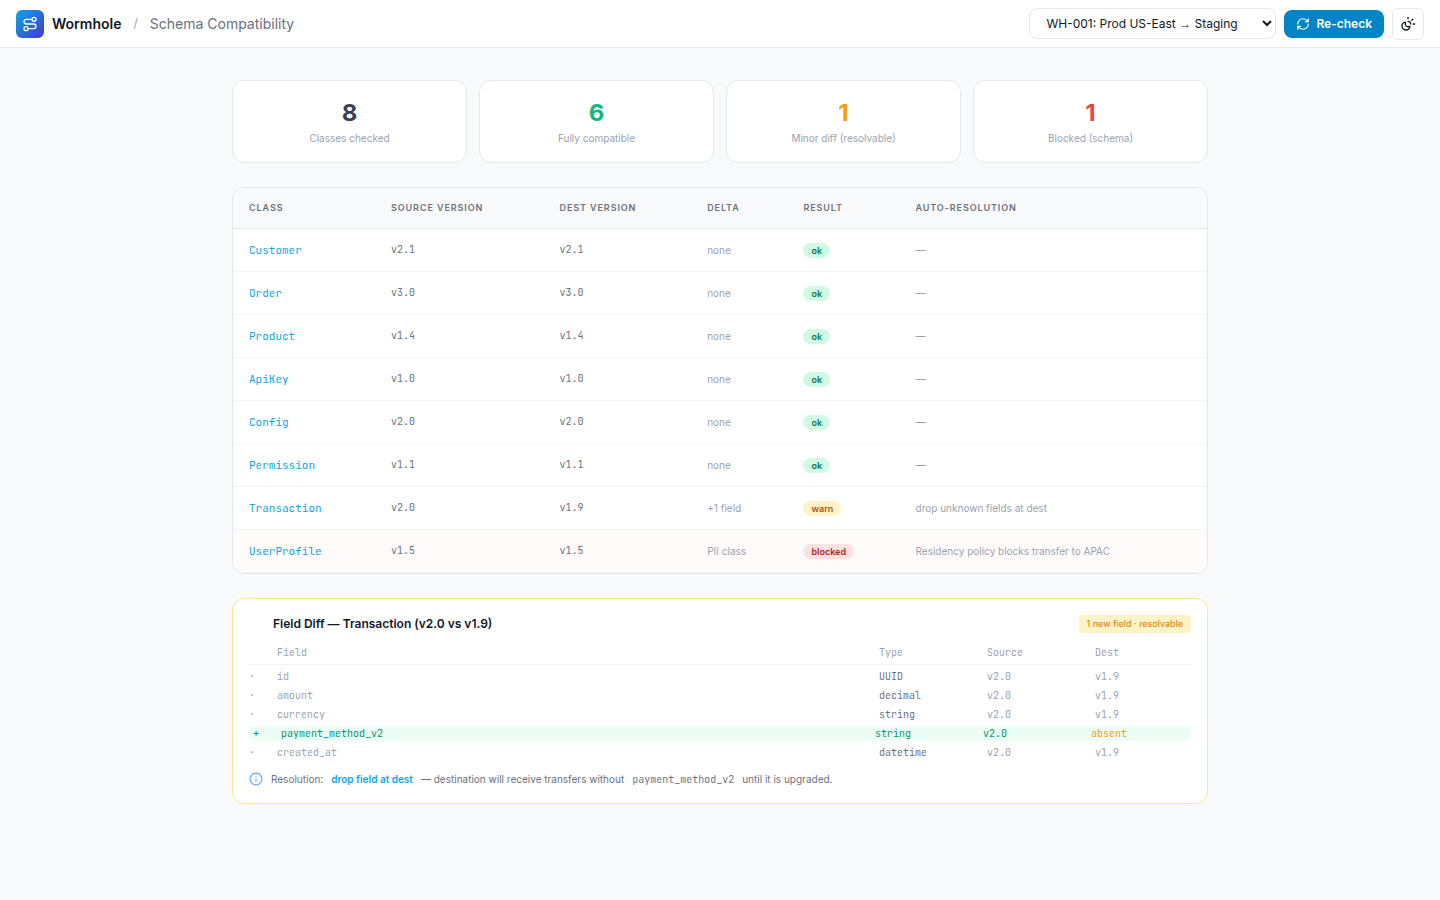Click the blocked badge in UserProfile row
The width and height of the screenshot is (1440, 900).
828,552
